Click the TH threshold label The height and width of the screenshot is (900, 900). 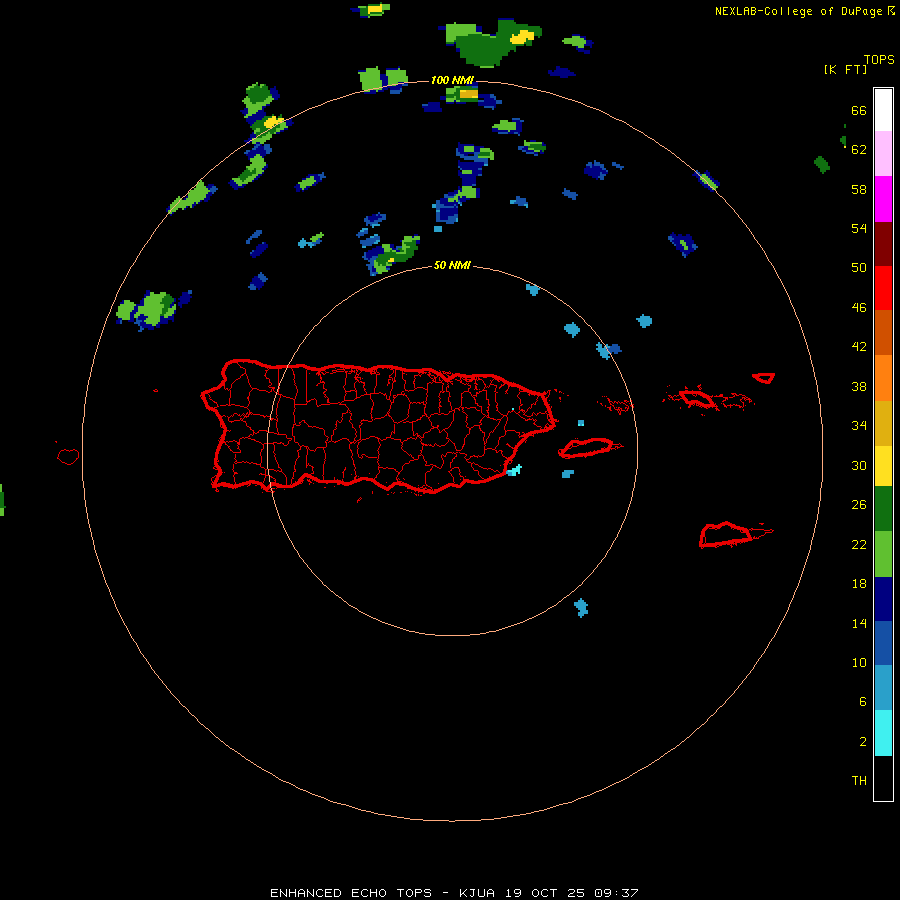point(859,781)
